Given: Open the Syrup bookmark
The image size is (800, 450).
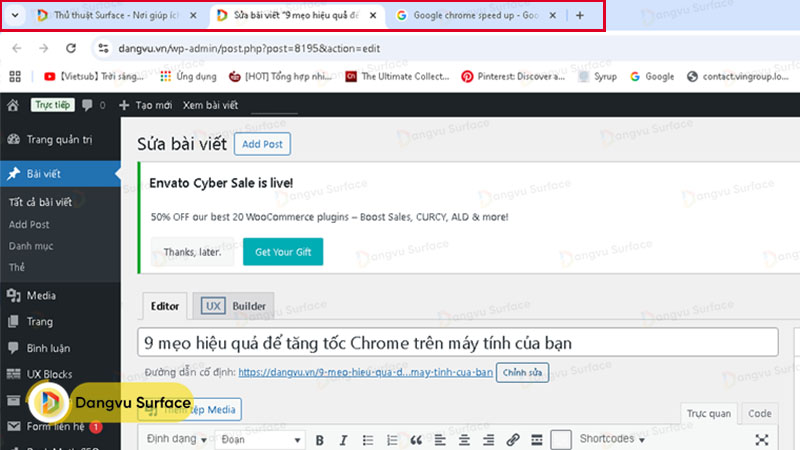Looking at the screenshot, I should [x=597, y=77].
